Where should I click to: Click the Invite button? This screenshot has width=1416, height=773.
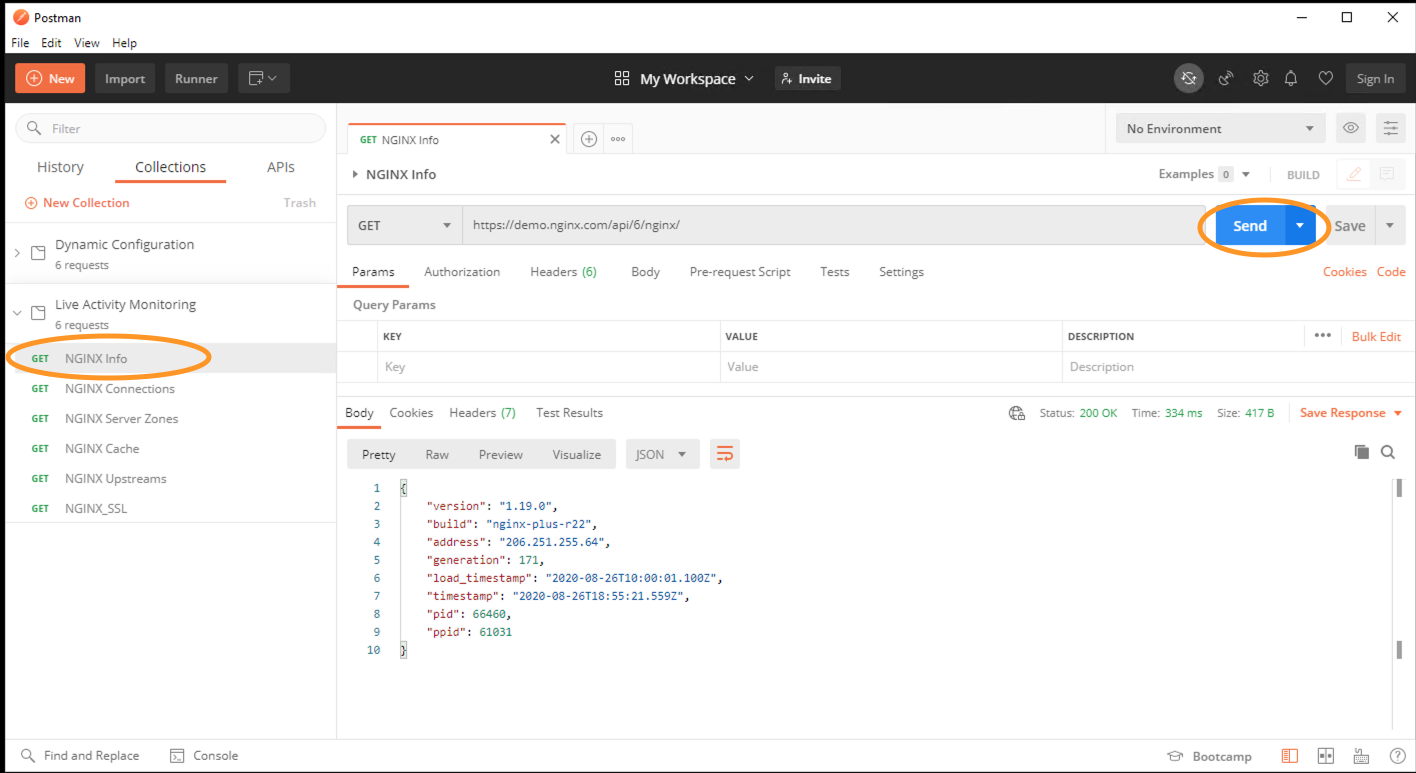point(807,78)
